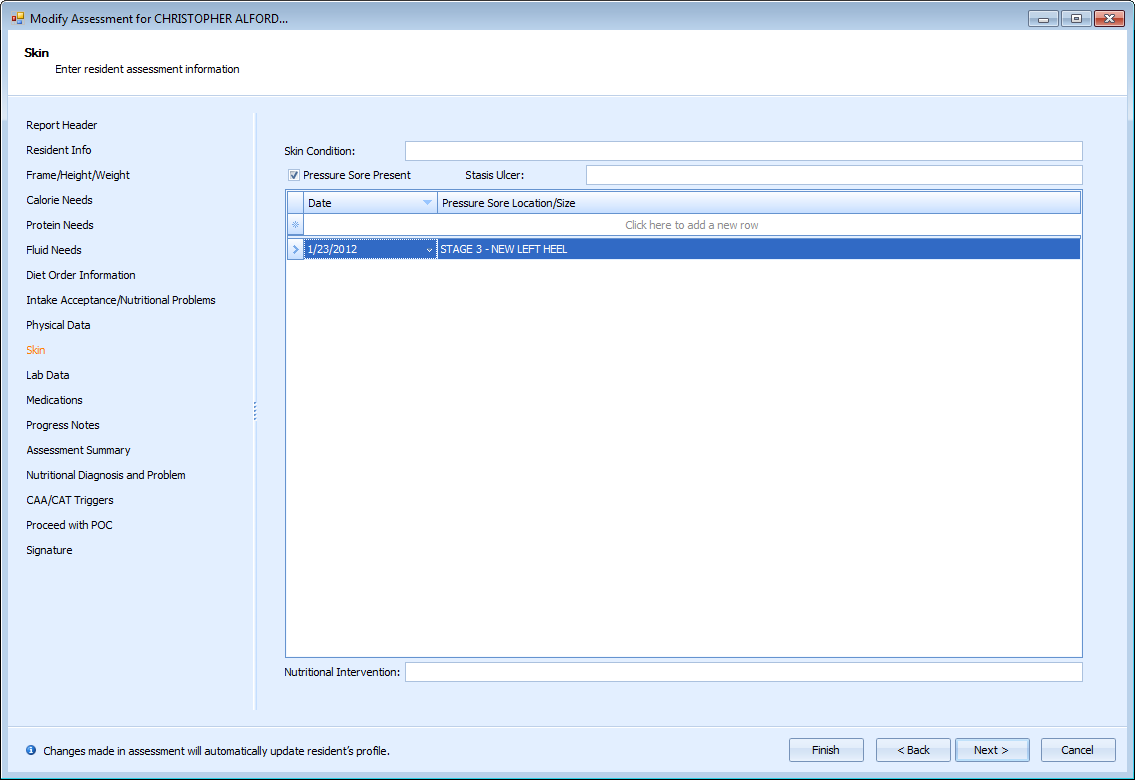Select the STAGE 3 - NEW LEFT HEEL cell
This screenshot has height=780, width=1135.
point(759,249)
